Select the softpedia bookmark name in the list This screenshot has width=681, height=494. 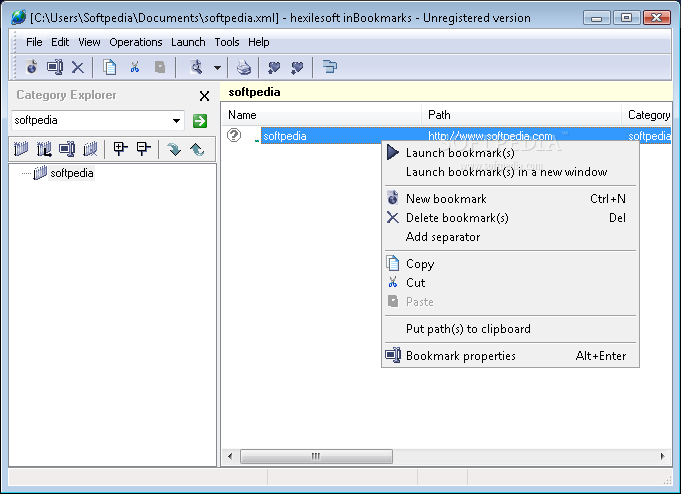pos(284,136)
